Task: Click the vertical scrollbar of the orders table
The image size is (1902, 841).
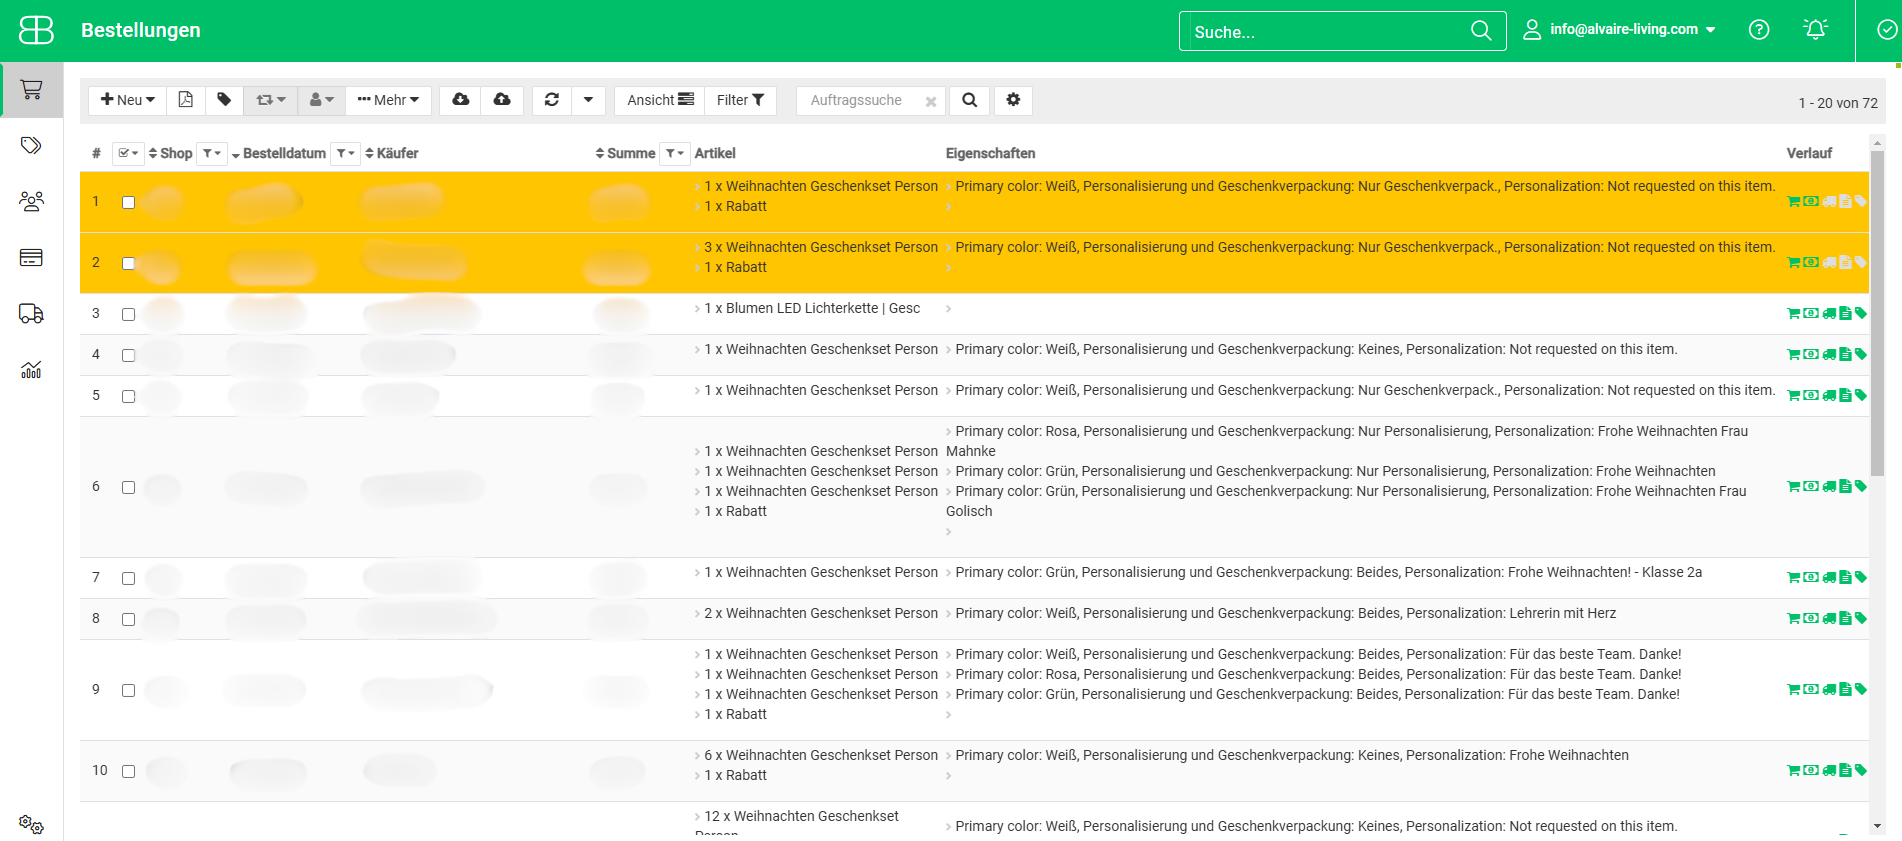Action: pos(1877,312)
